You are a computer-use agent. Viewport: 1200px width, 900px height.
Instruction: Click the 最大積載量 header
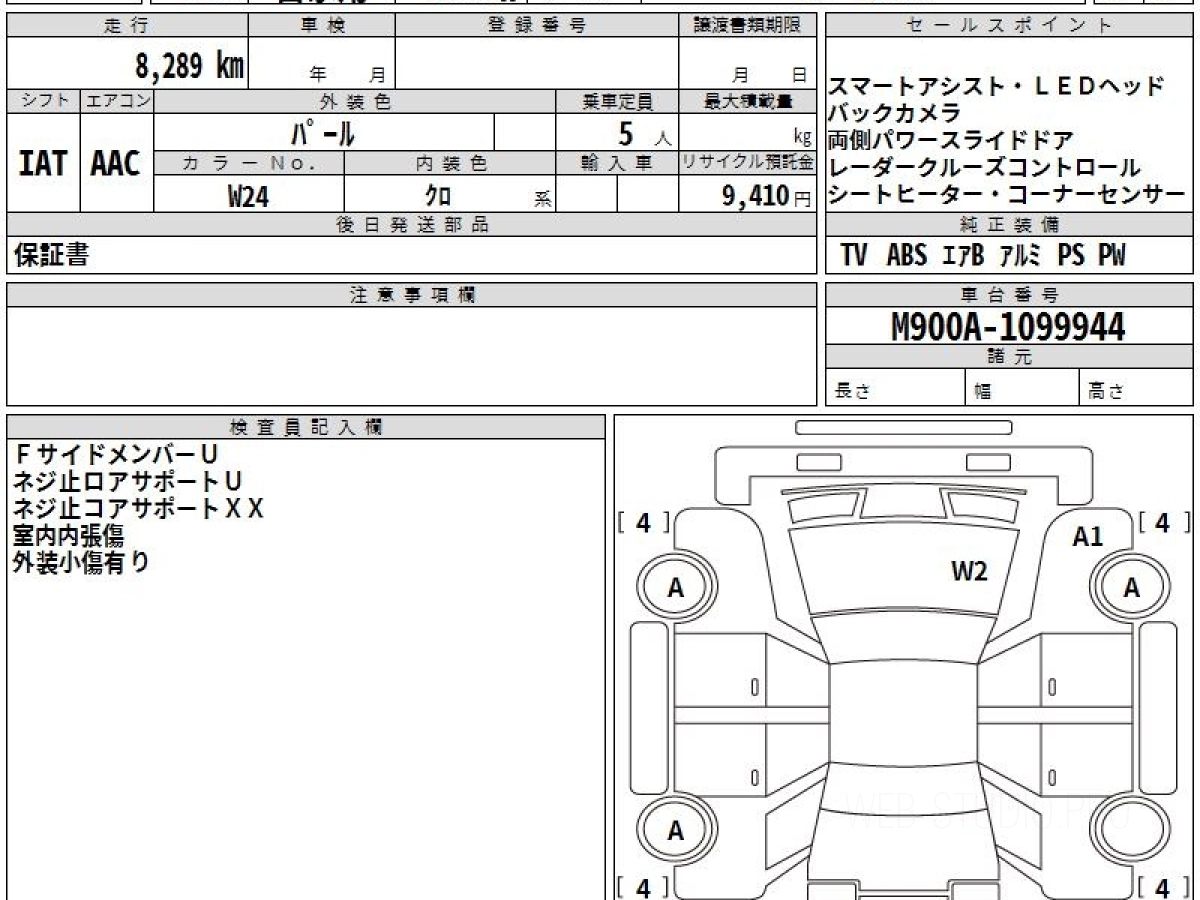747,101
